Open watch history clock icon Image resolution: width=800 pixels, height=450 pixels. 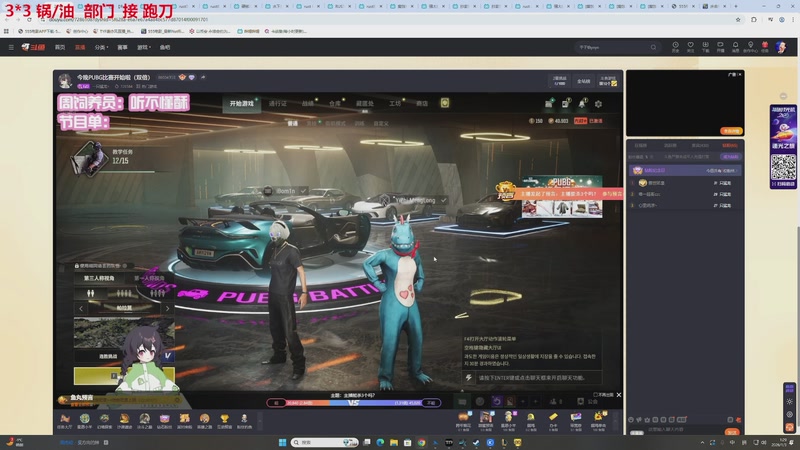(x=676, y=47)
